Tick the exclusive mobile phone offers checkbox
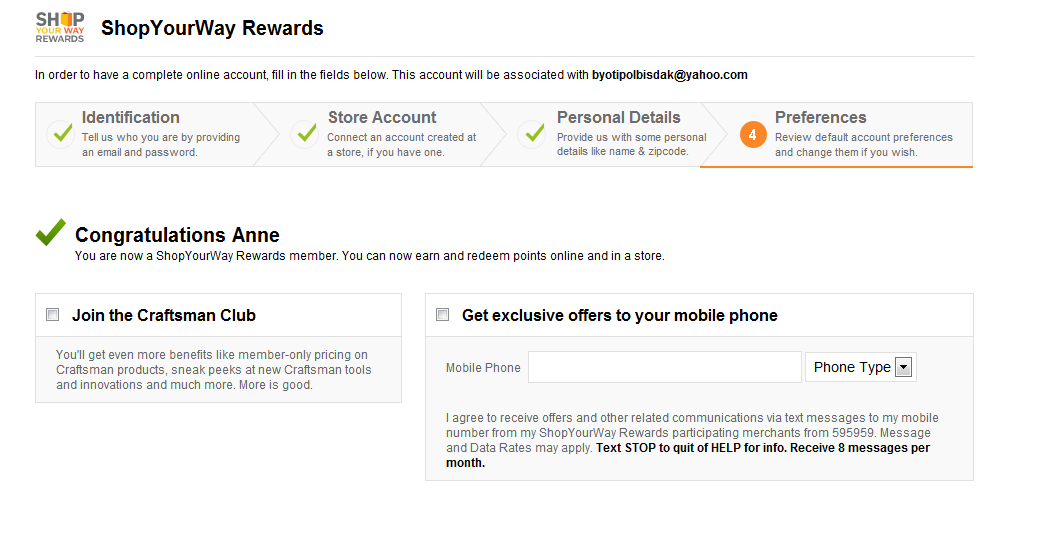The height and width of the screenshot is (557, 1037). [443, 315]
